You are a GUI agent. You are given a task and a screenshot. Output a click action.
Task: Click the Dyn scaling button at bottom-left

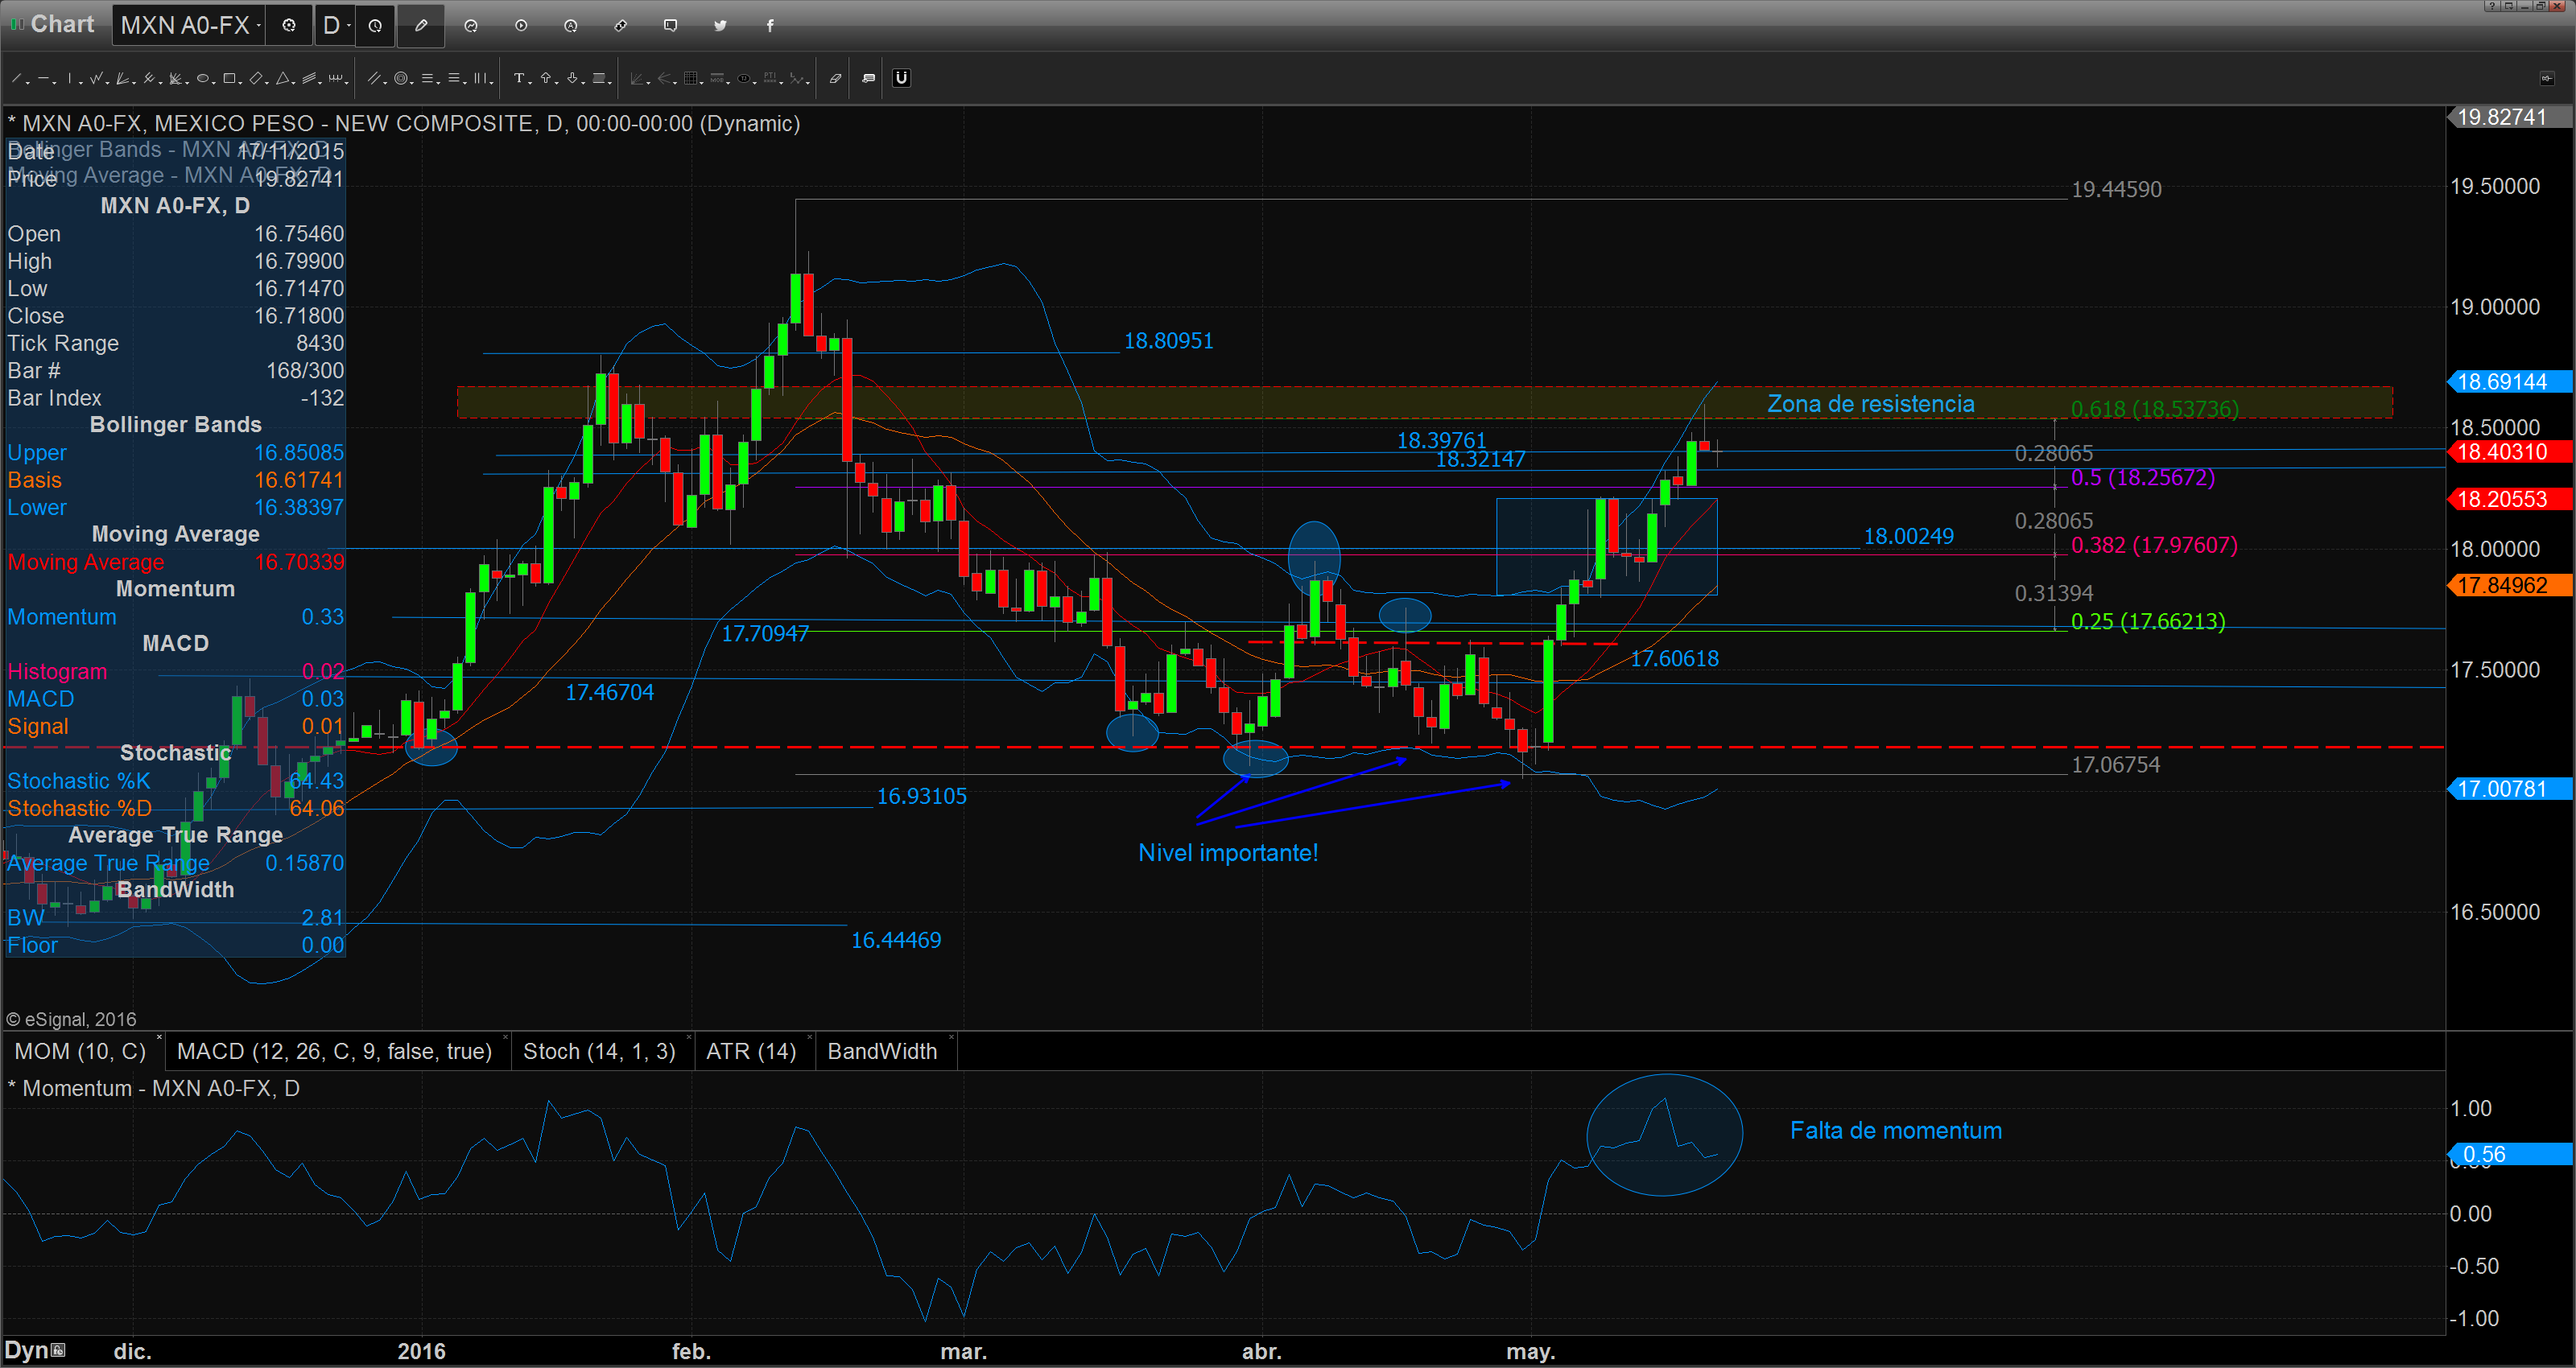[34, 1350]
